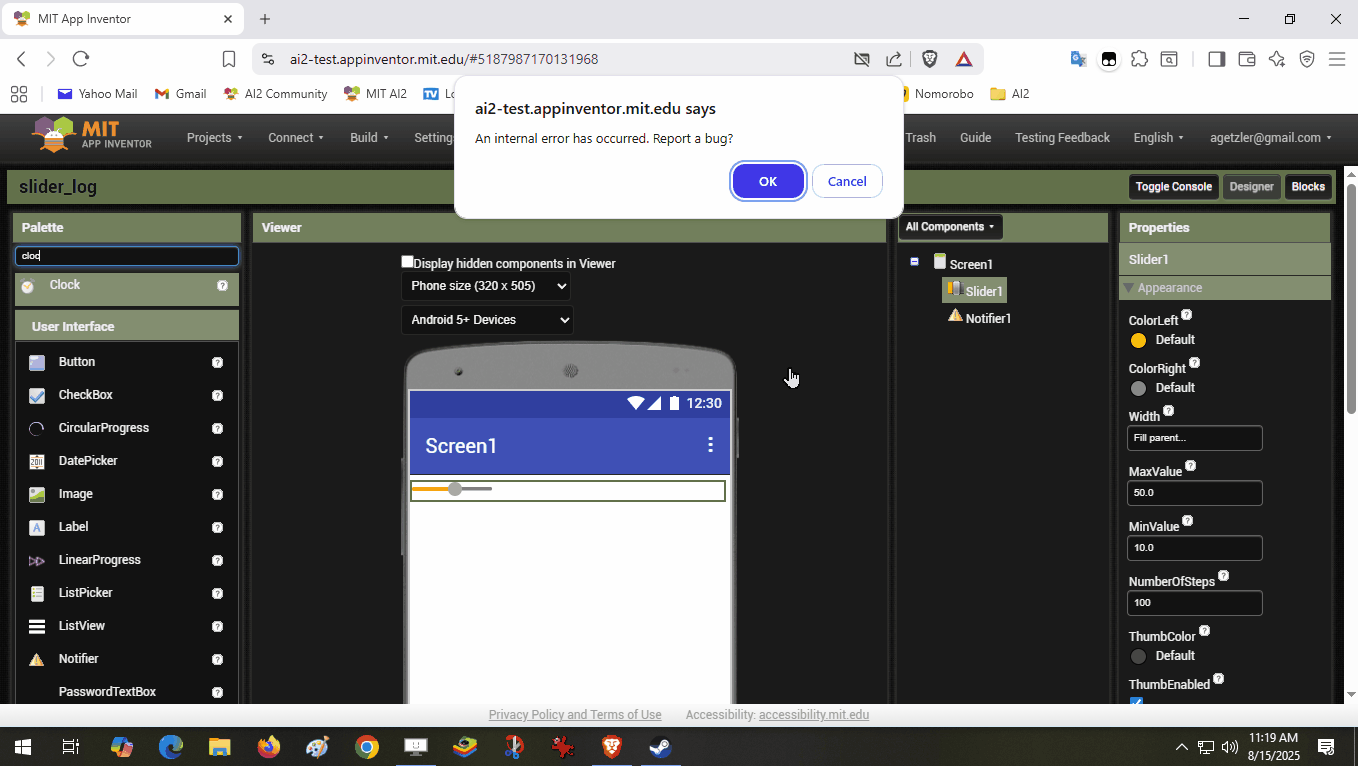Click the ListView palette icon

click(x=37, y=626)
